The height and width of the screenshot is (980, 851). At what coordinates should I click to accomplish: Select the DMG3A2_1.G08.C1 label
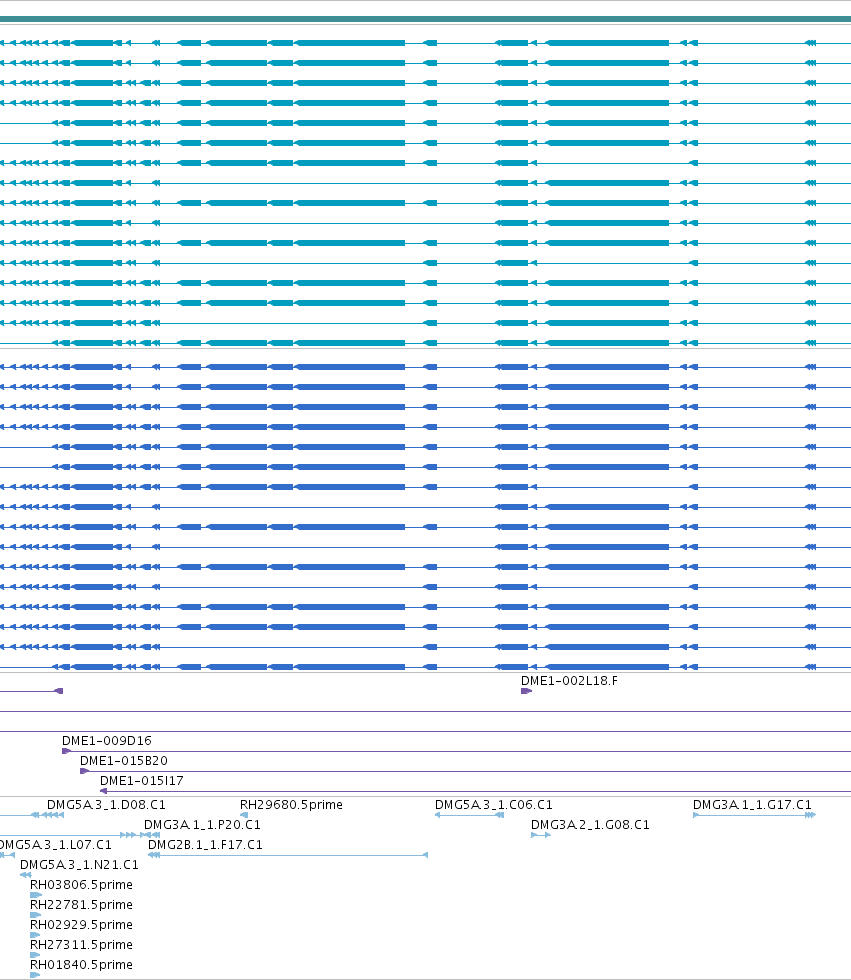click(x=590, y=824)
